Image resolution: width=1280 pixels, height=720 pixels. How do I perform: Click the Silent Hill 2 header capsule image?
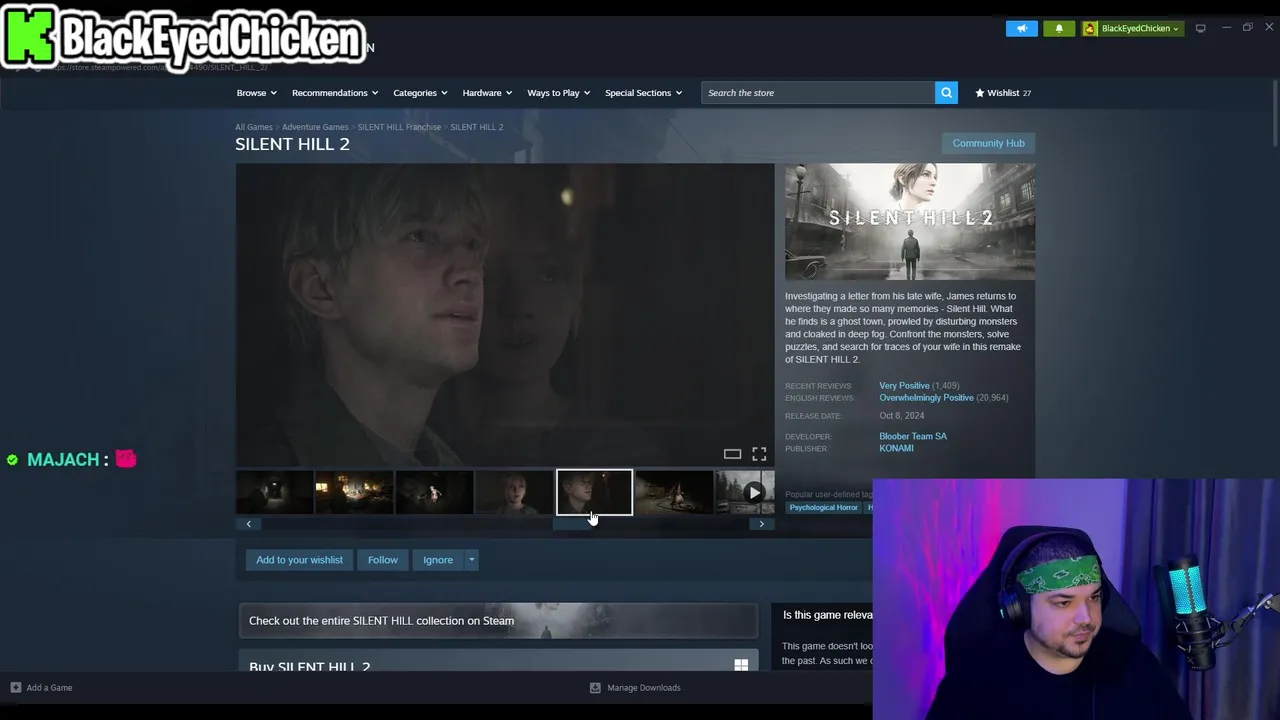click(910, 222)
